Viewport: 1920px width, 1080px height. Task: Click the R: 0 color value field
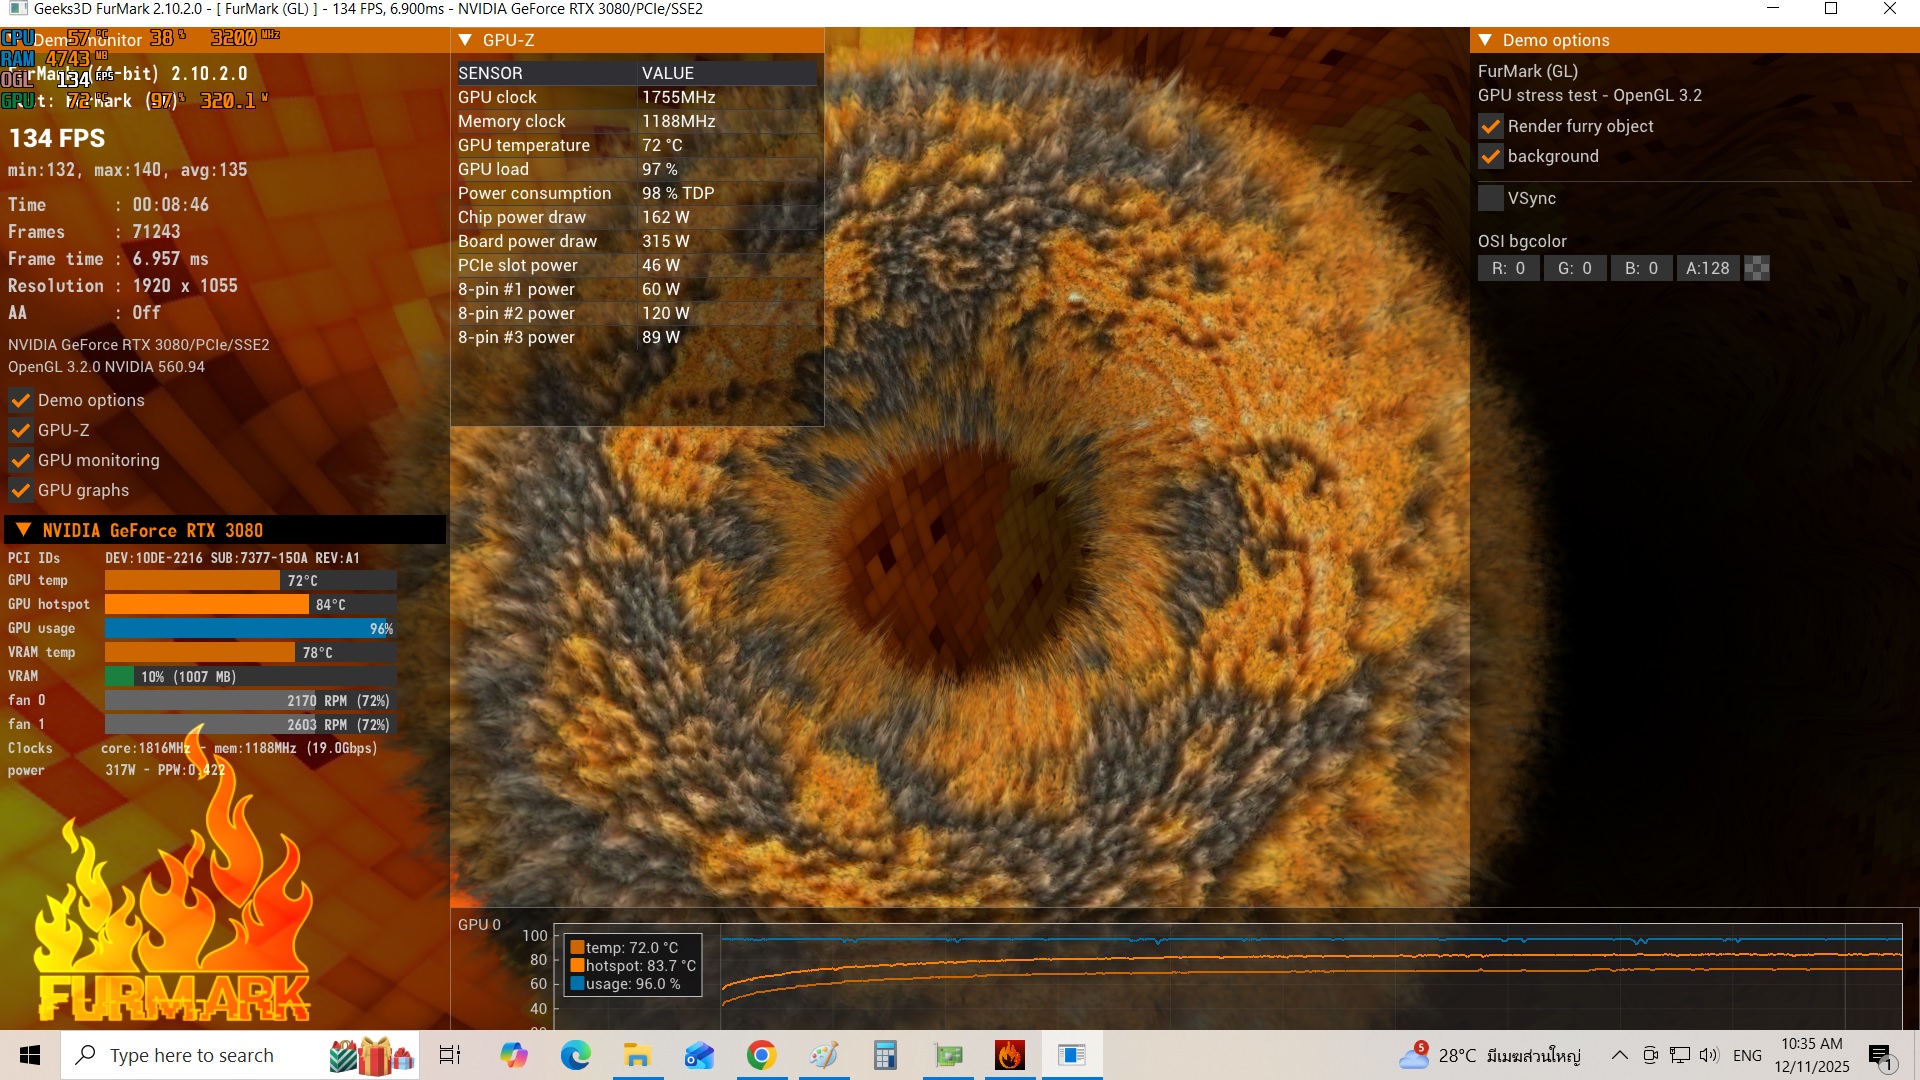pyautogui.click(x=1508, y=268)
